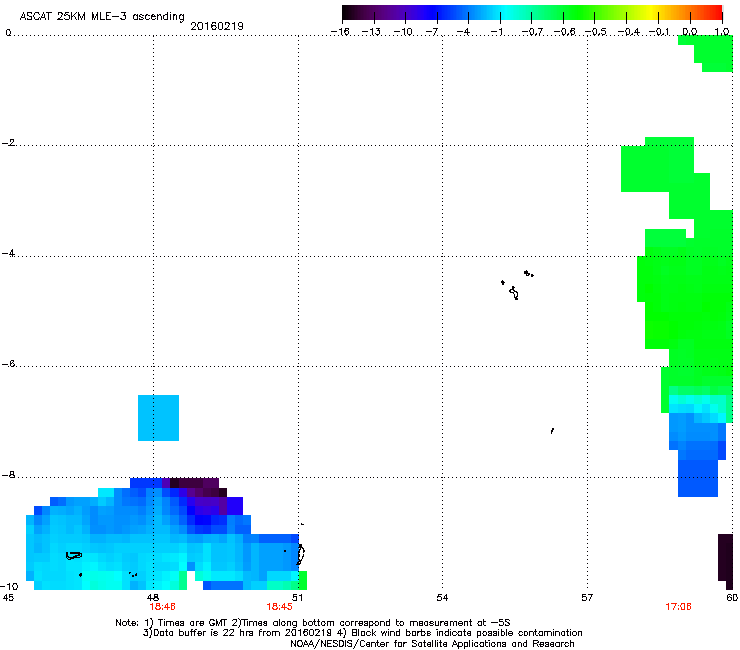Pick the black end of the color bar
The height and width of the screenshot is (650, 740).
tap(349, 13)
